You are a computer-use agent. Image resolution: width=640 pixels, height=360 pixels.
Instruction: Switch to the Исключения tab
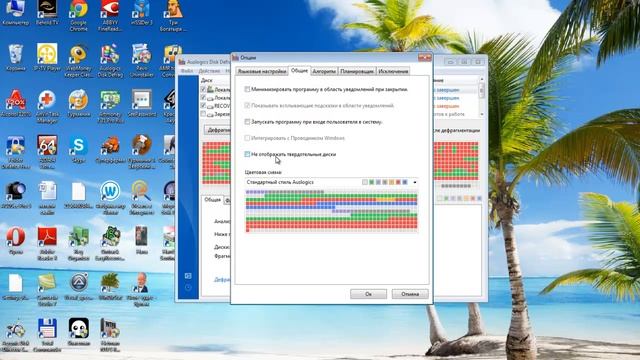pos(393,71)
